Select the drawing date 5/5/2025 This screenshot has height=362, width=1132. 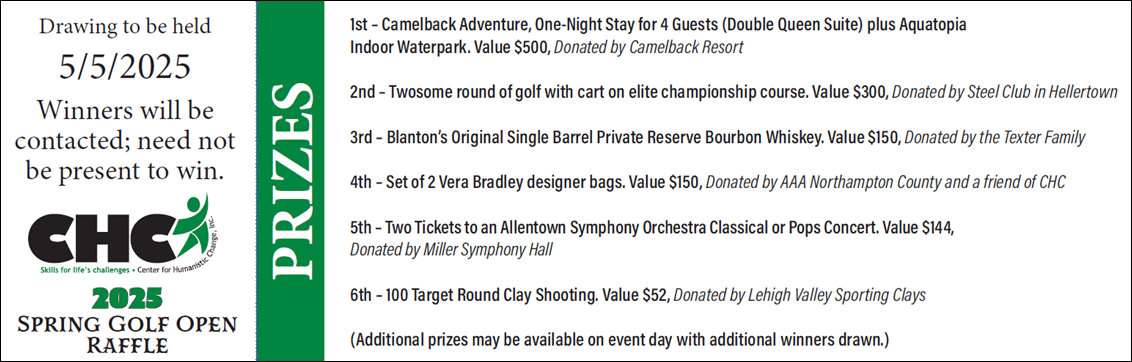[124, 68]
